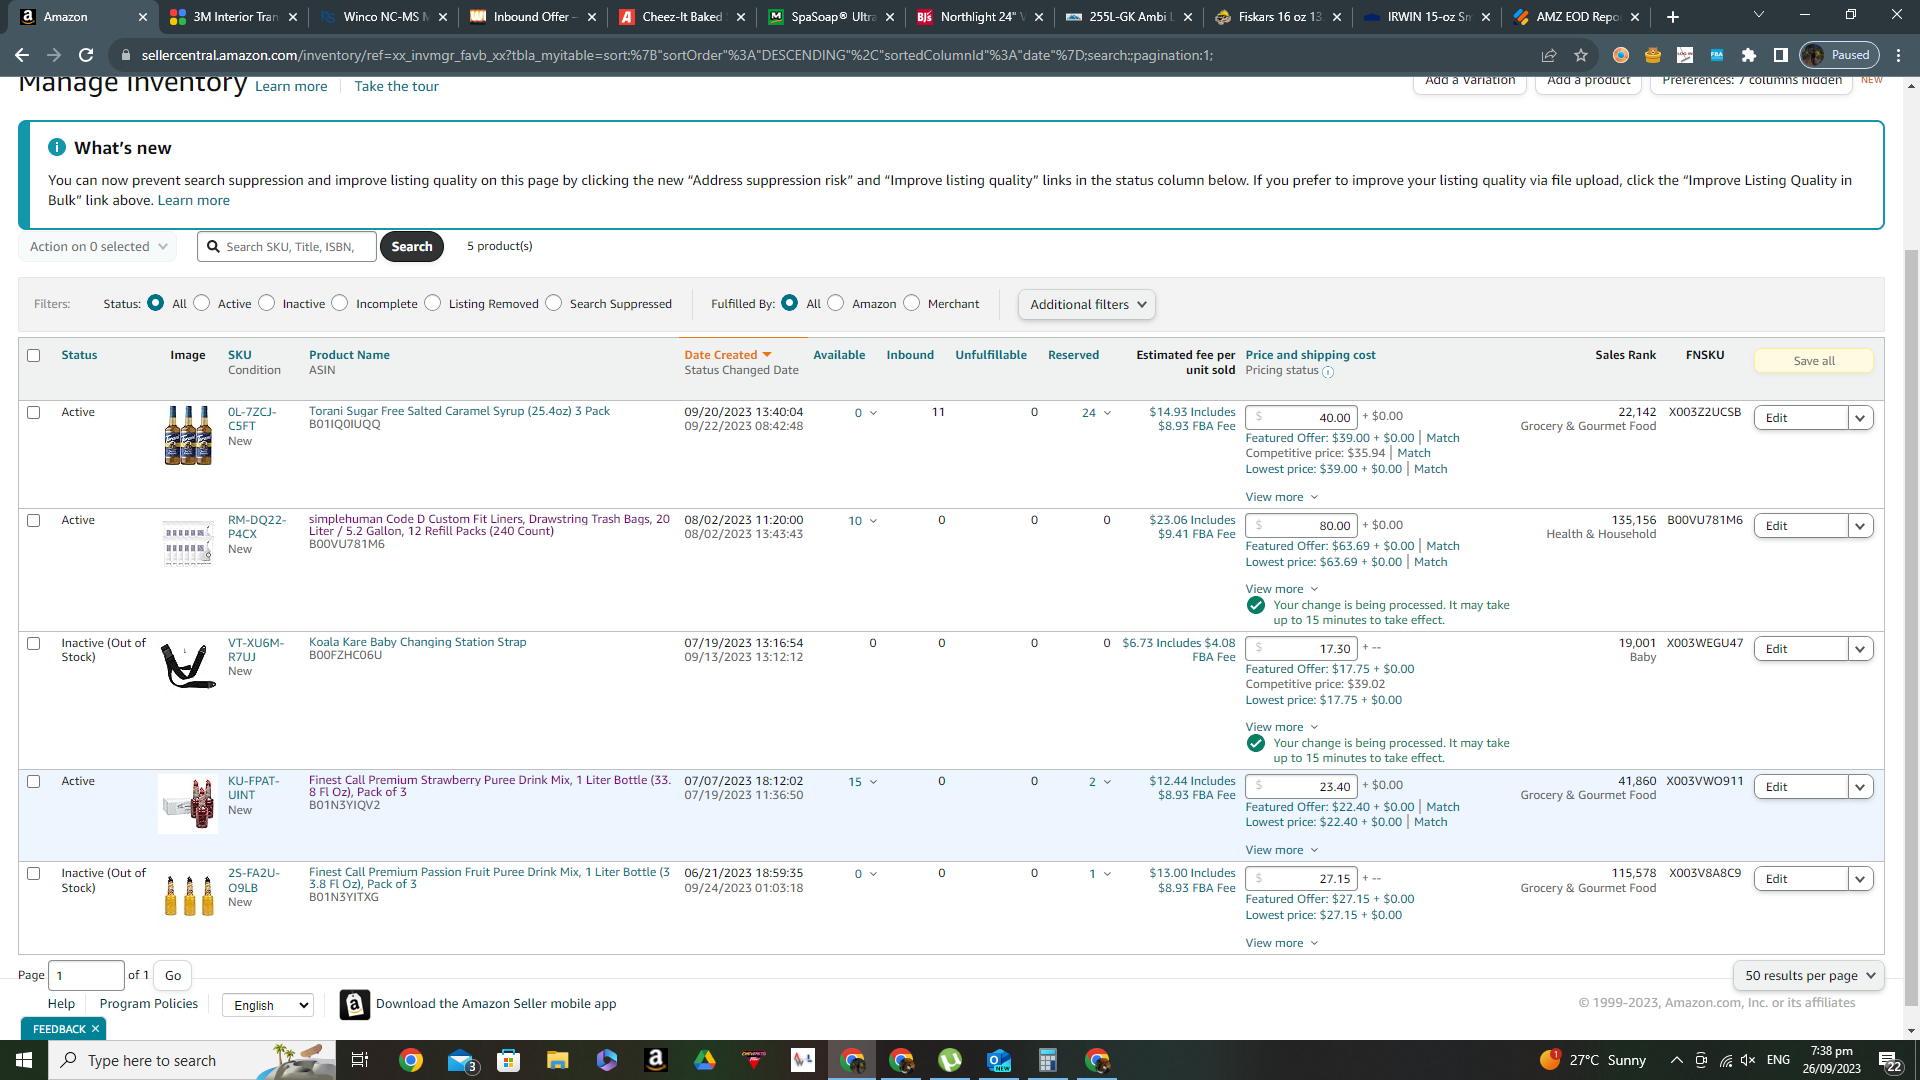Open the 50 results per page dropdown
Viewport: 1920px width, 1080px height.
pyautogui.click(x=1809, y=975)
